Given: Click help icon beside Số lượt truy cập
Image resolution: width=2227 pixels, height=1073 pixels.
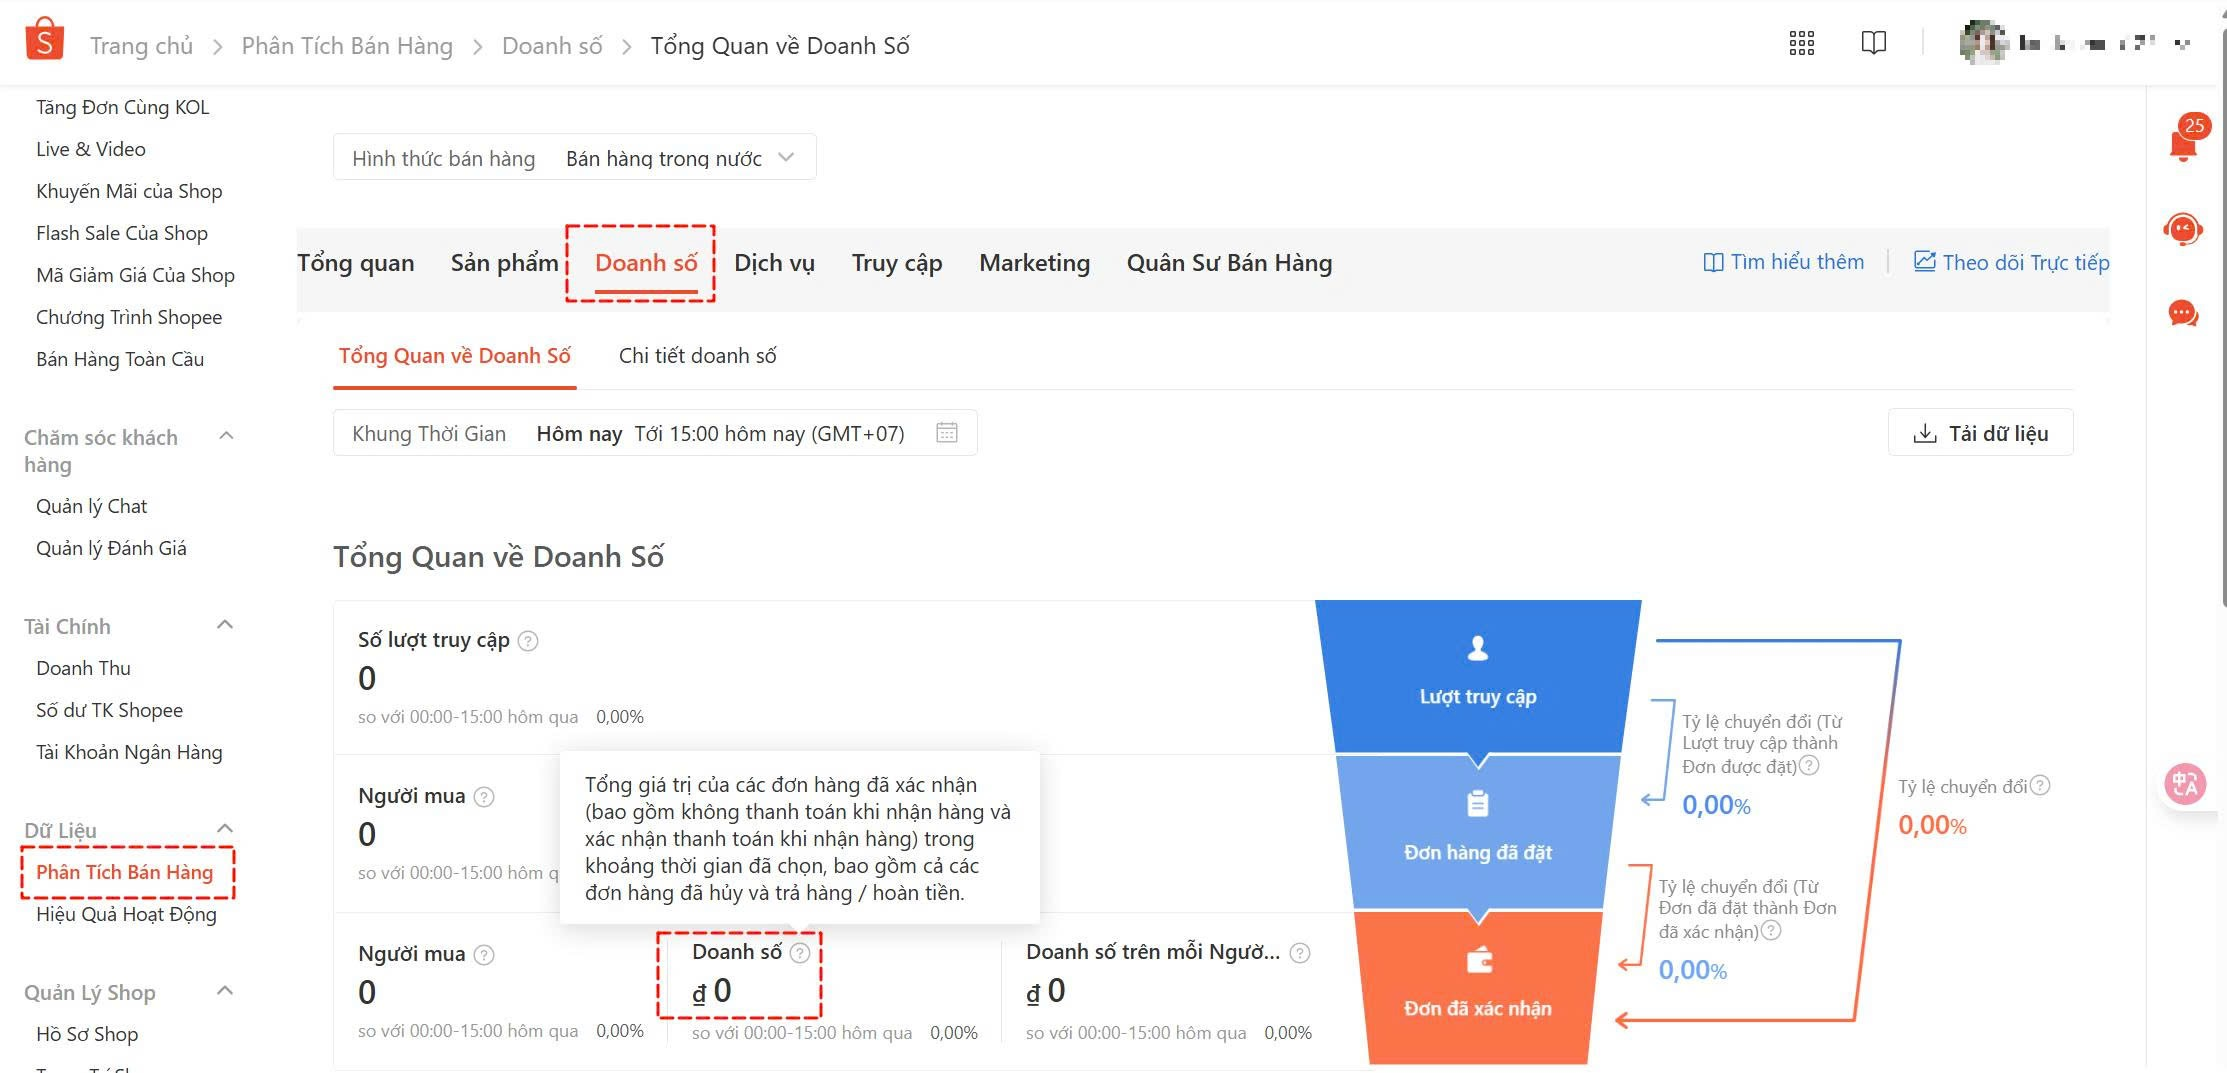Looking at the screenshot, I should pyautogui.click(x=528, y=641).
